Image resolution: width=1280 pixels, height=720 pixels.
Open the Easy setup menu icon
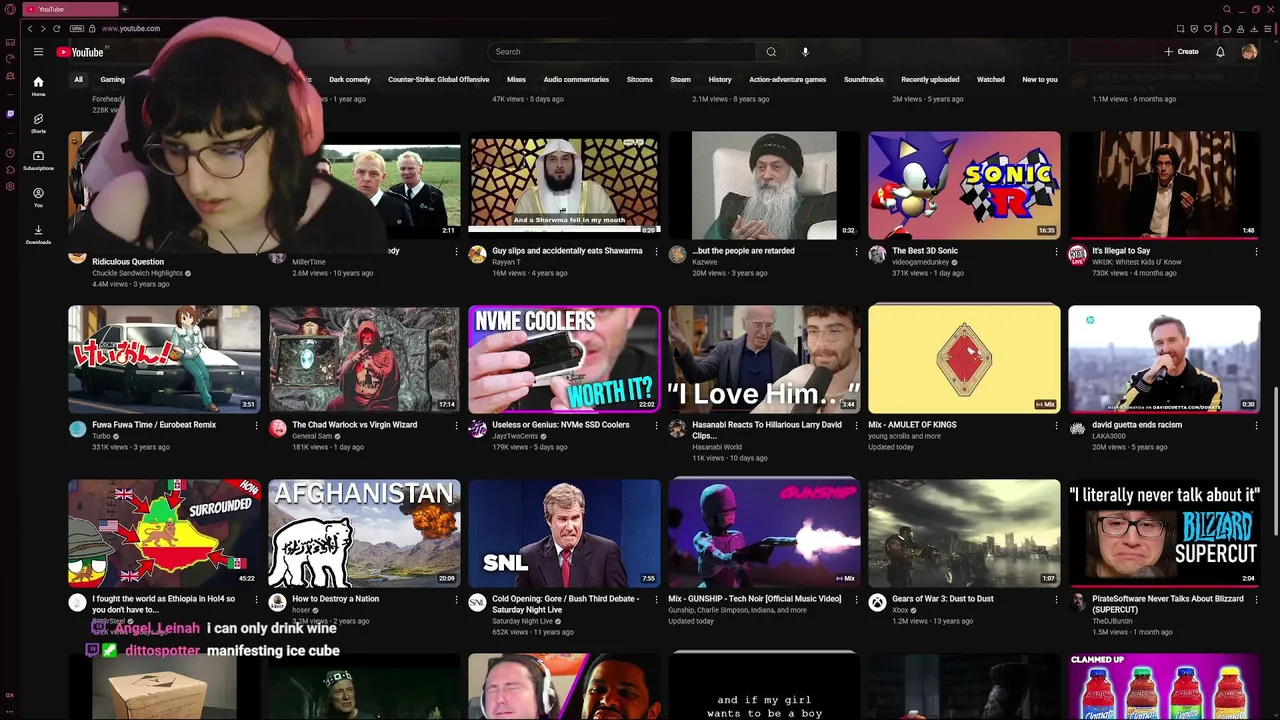pyautogui.click(x=1268, y=29)
